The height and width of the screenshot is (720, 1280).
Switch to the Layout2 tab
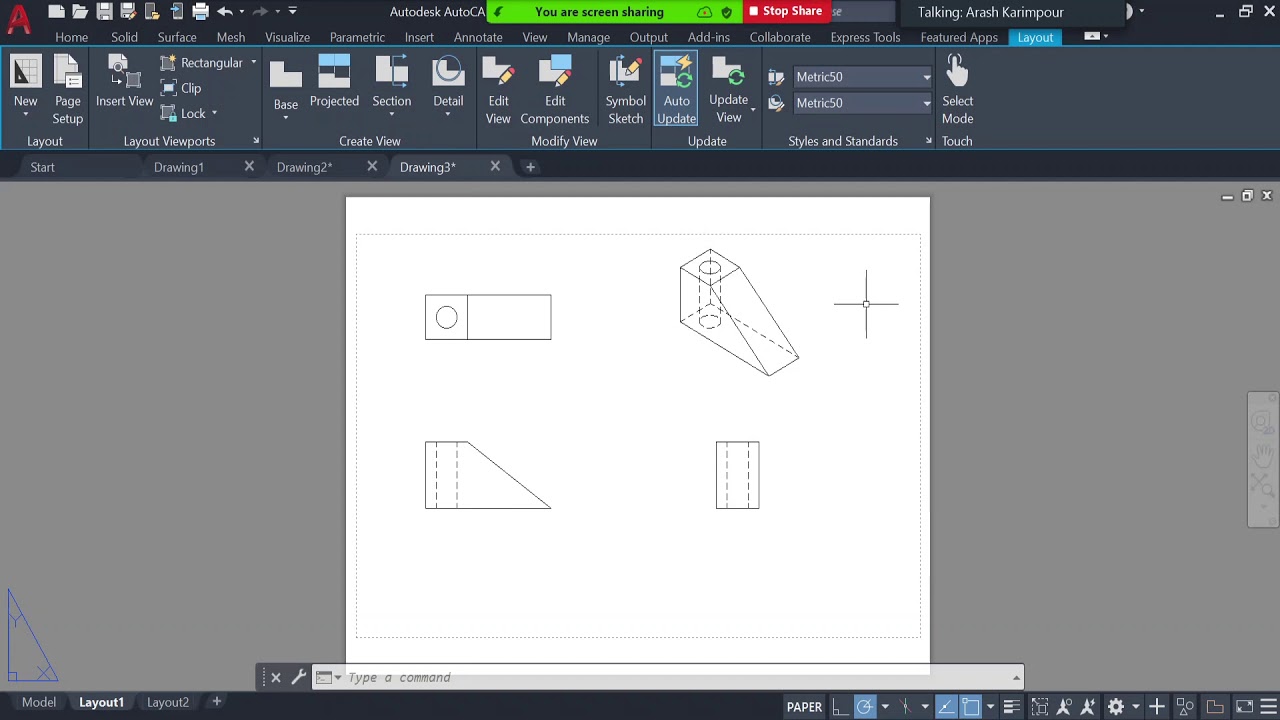pyautogui.click(x=168, y=702)
